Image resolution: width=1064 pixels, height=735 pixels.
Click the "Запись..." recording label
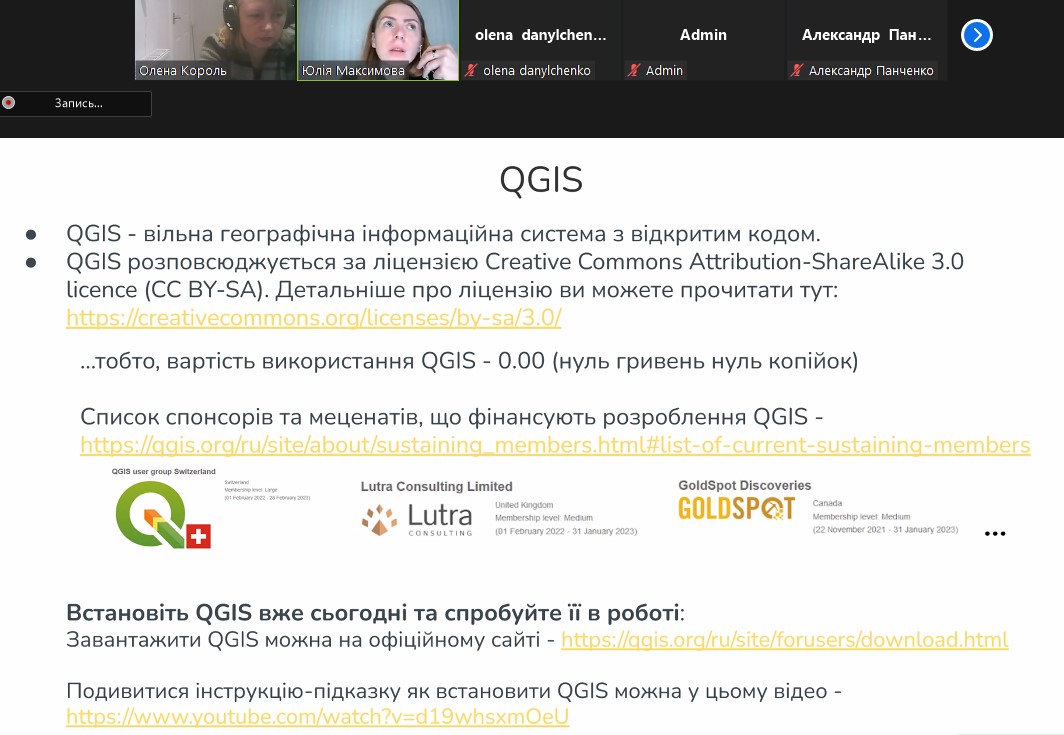[78, 103]
